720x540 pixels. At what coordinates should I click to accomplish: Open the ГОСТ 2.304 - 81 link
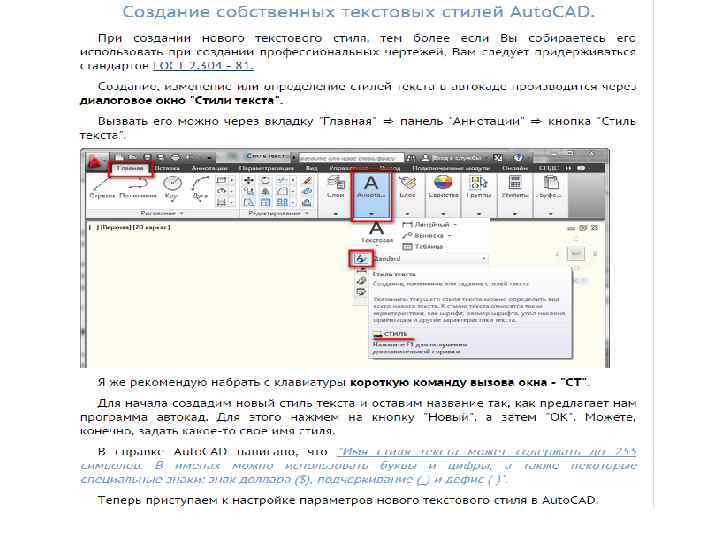coord(202,66)
